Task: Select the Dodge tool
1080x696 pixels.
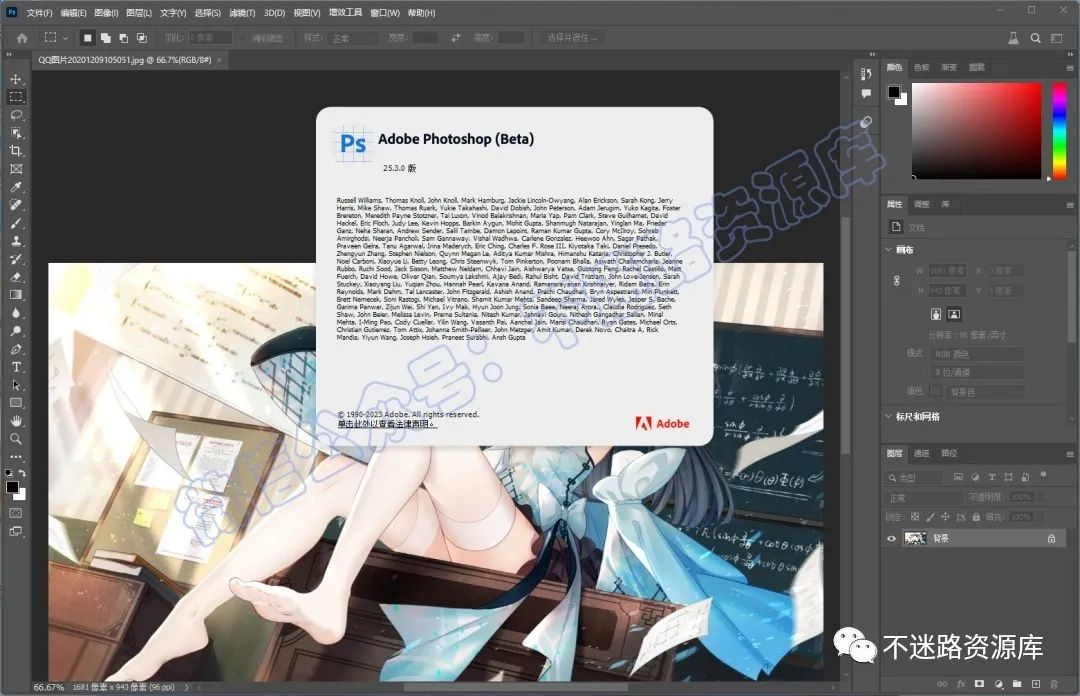Action: 16,331
